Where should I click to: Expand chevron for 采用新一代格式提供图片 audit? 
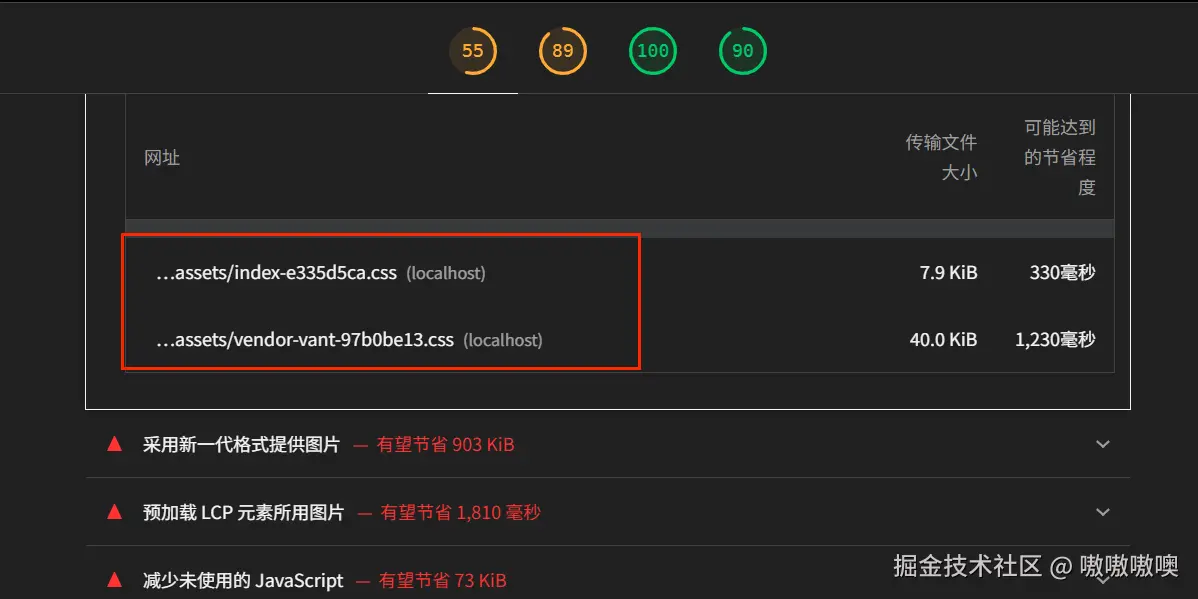coord(1102,444)
